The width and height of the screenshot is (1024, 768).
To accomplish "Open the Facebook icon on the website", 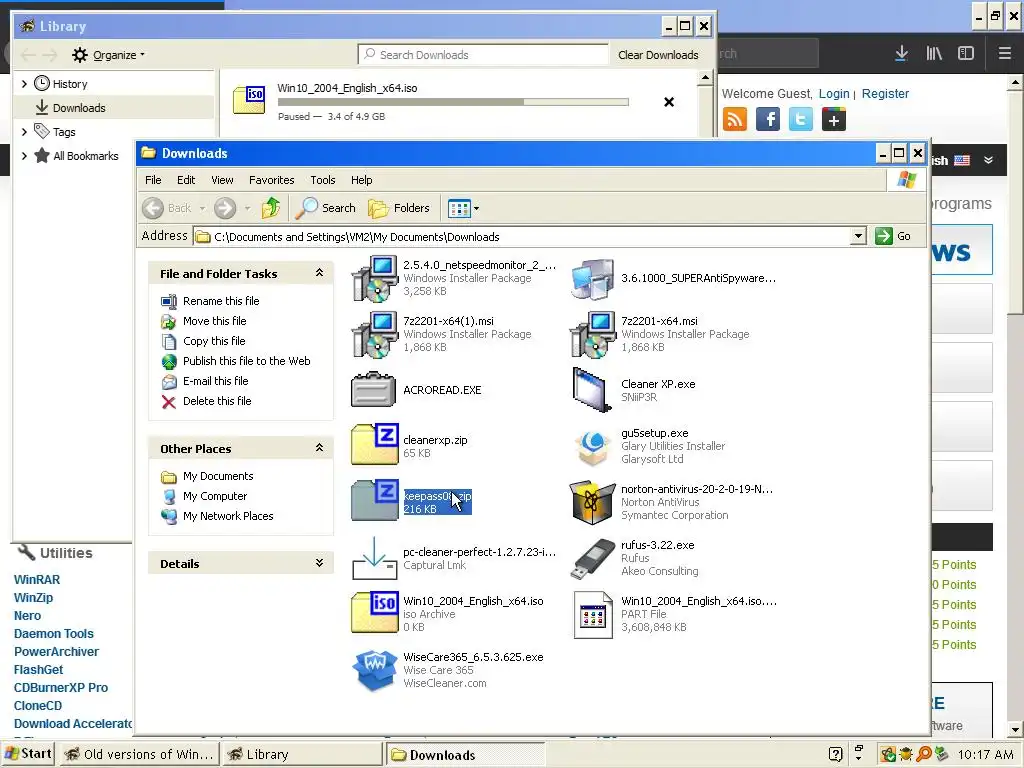I will coord(768,120).
